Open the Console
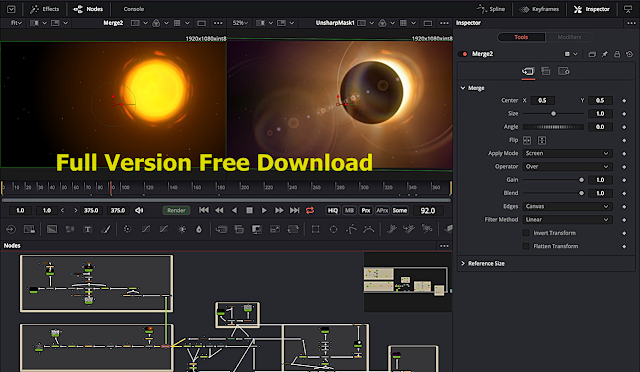This screenshot has height=372, width=640. tap(133, 9)
